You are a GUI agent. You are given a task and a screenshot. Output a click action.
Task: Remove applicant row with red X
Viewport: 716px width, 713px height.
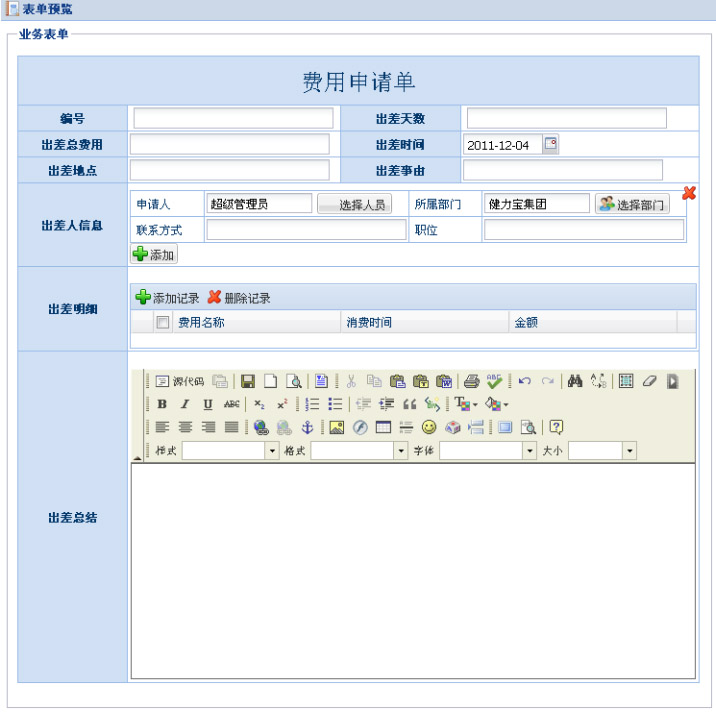pos(689,193)
